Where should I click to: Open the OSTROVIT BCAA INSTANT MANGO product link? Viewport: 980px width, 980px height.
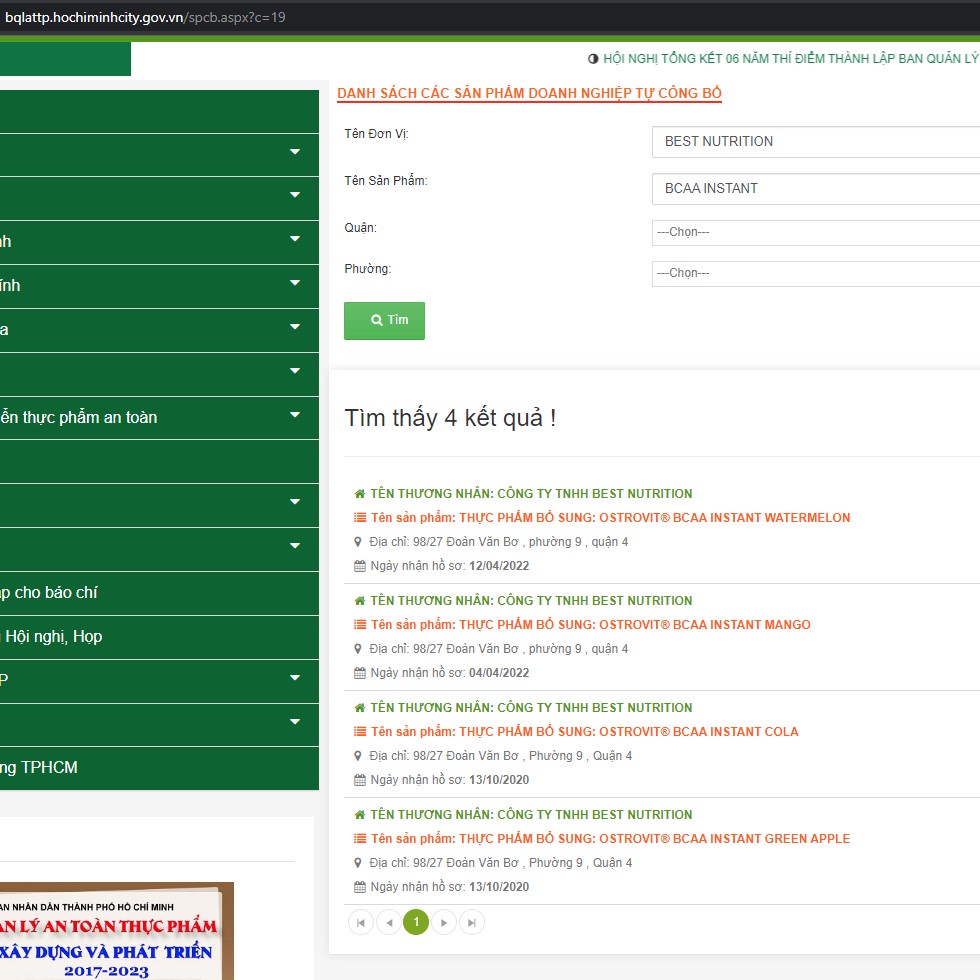click(x=591, y=625)
